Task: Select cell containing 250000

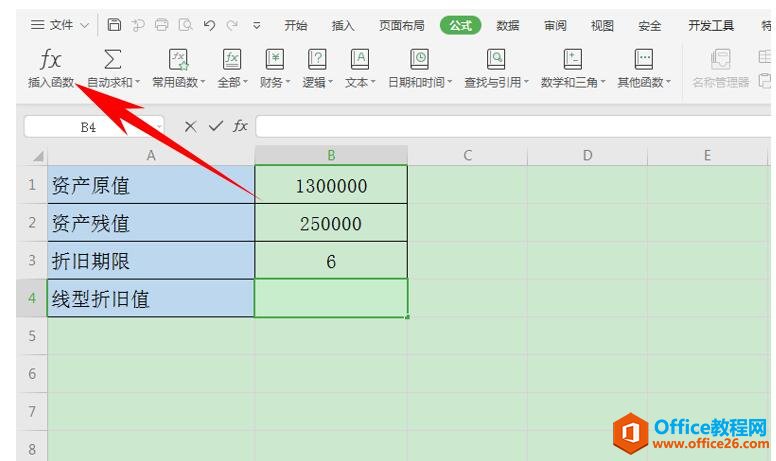Action: click(331, 223)
